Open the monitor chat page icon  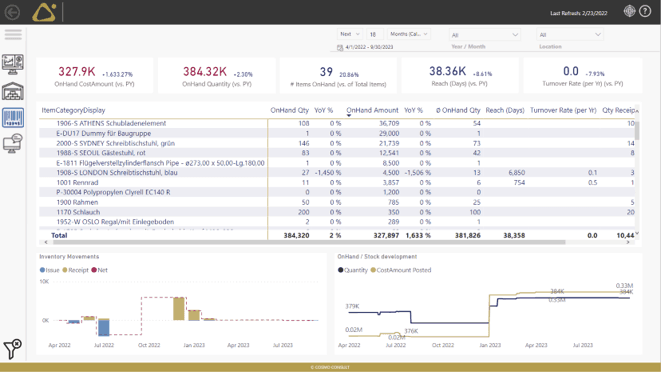click(13, 143)
